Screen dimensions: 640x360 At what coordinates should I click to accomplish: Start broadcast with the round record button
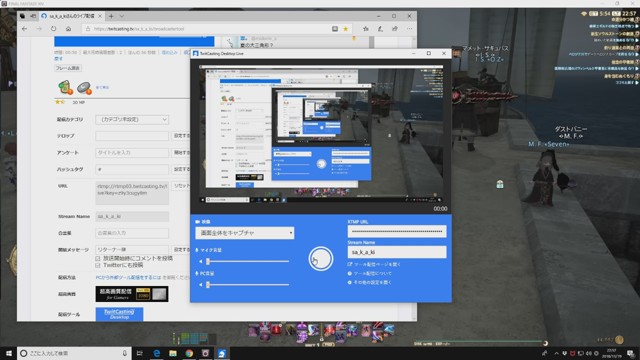[321, 258]
